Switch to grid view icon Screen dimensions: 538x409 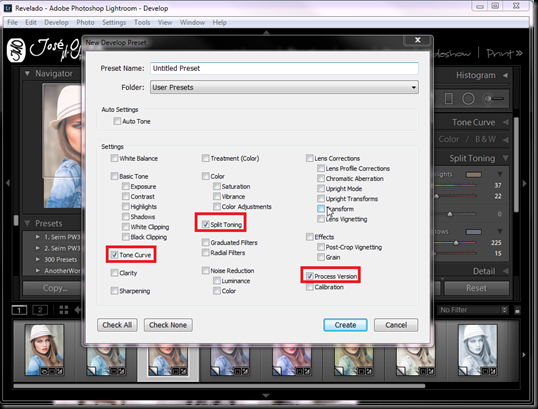click(64, 310)
